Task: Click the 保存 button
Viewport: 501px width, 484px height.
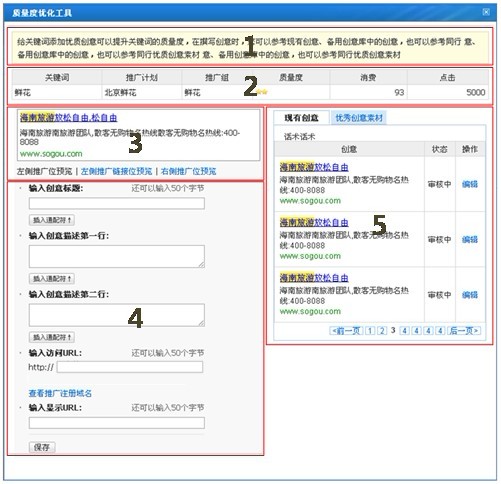Action: click(x=42, y=447)
